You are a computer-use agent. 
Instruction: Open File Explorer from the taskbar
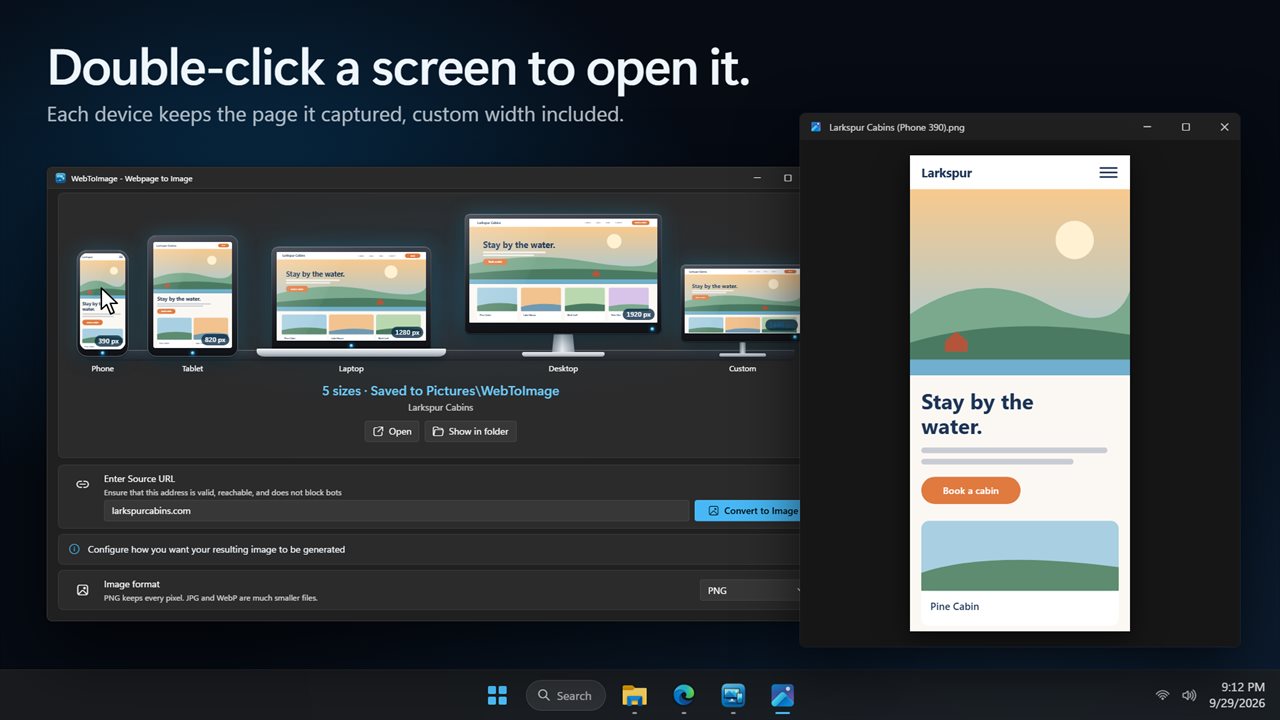point(634,695)
